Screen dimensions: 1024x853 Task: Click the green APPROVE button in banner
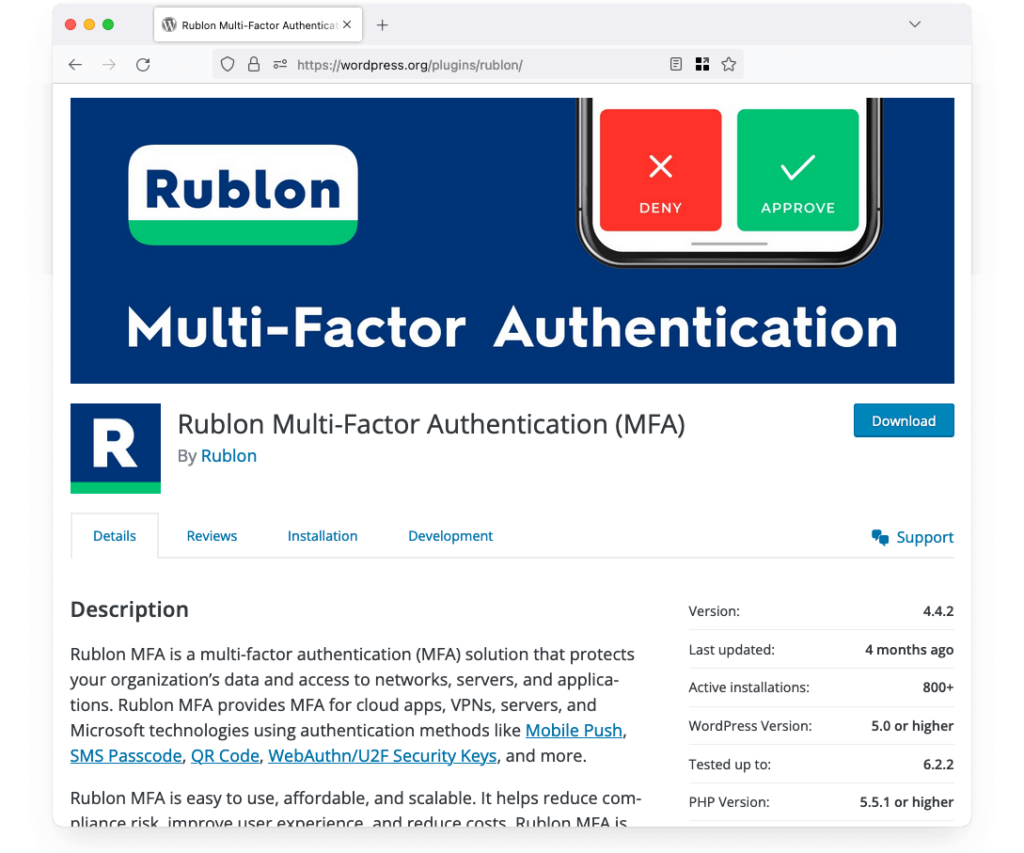coord(797,170)
